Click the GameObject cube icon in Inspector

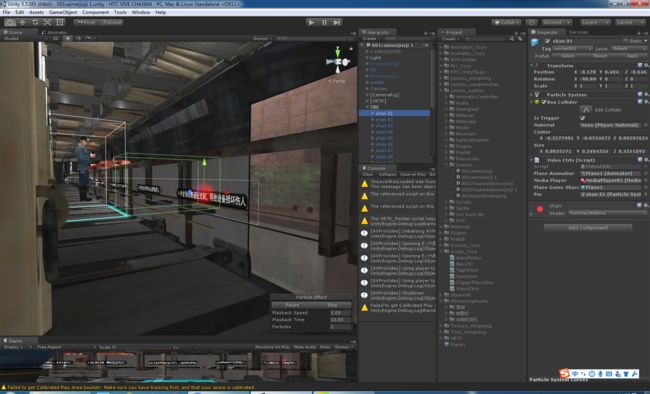pos(535,42)
